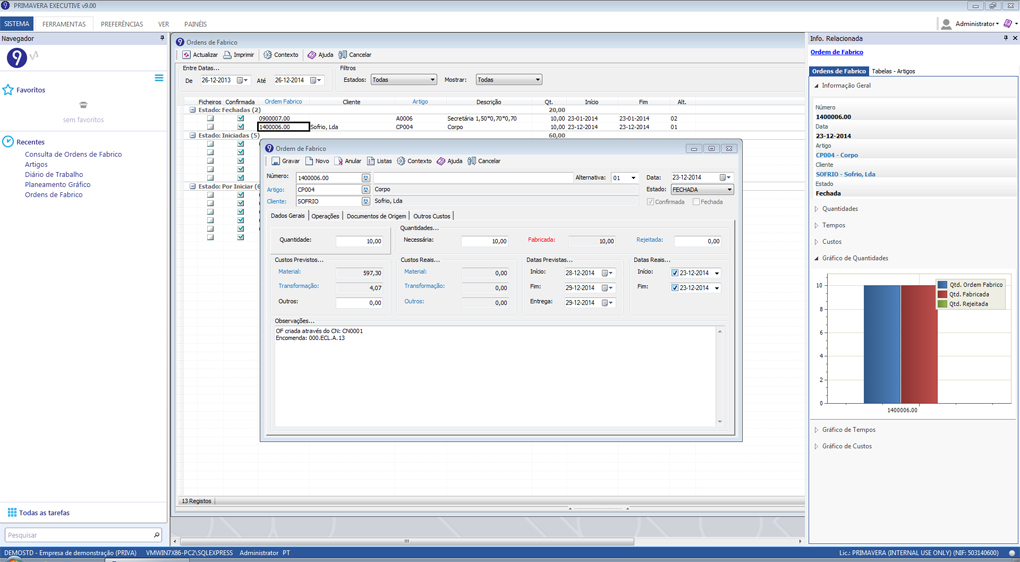Screen dimensions: 1020x562
Task: Open the Navegador hamburger menu icon
Action: coord(159,78)
